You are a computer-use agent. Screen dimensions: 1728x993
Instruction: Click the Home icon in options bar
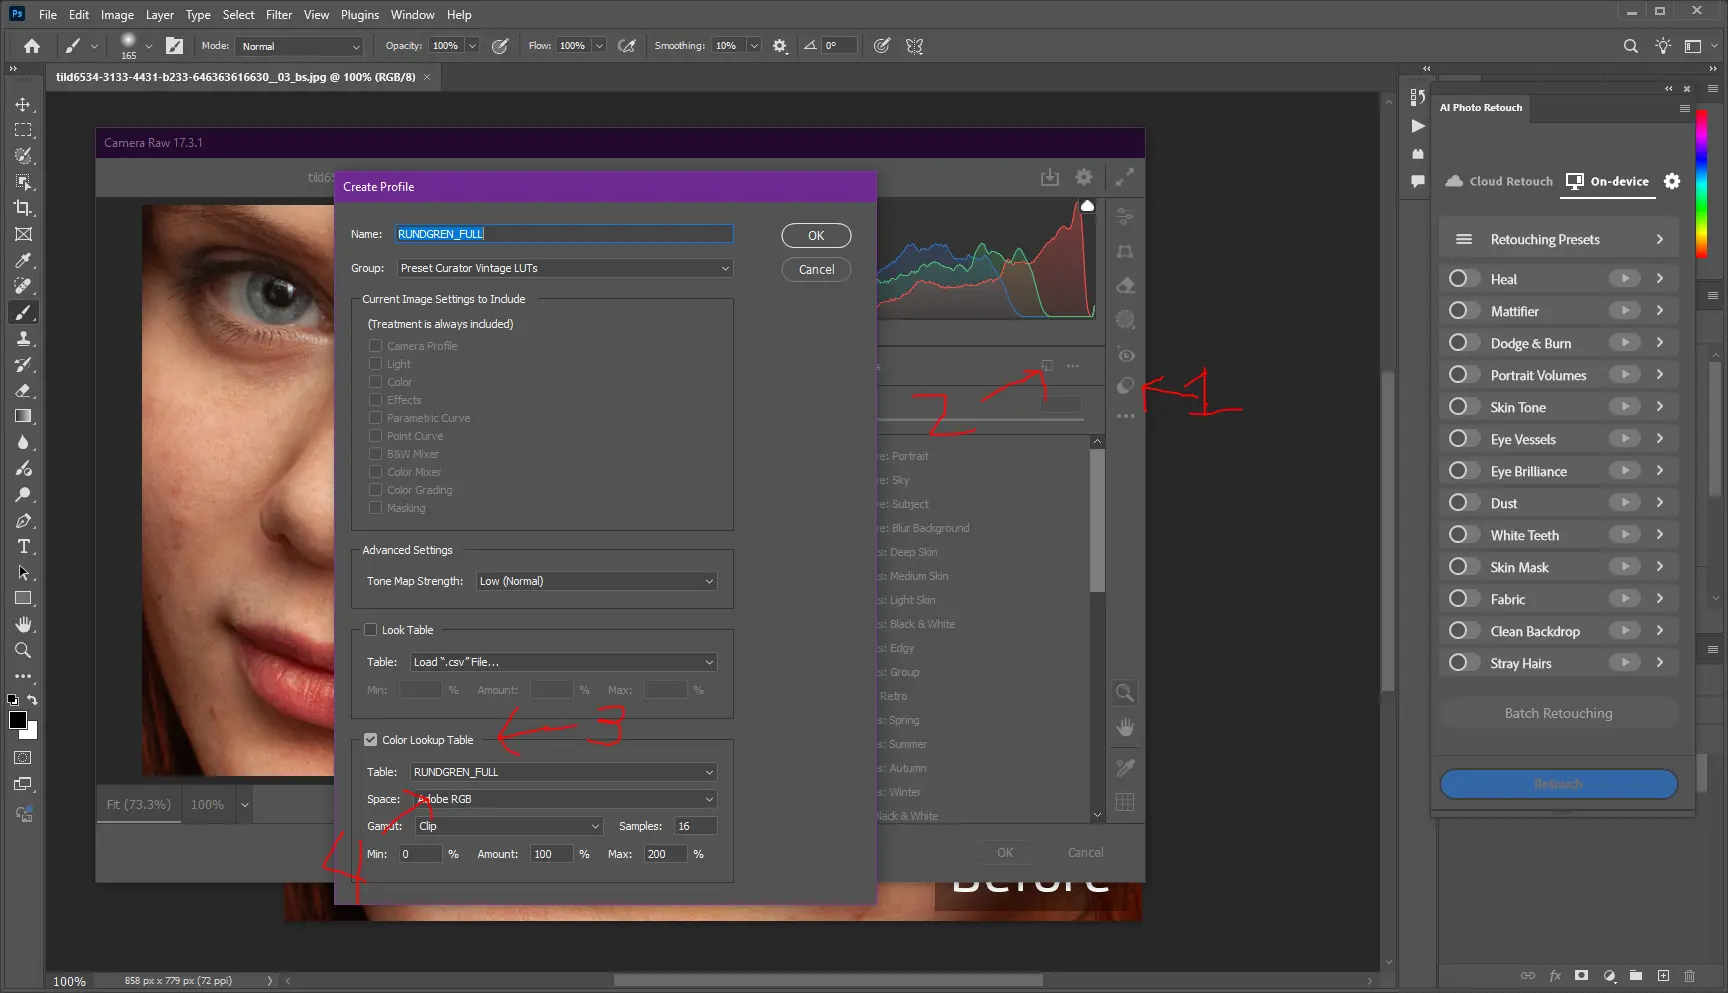pyautogui.click(x=32, y=46)
